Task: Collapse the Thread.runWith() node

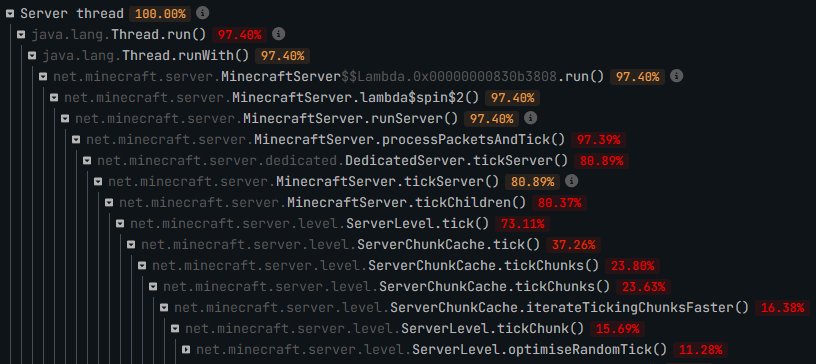Action: click(32, 56)
